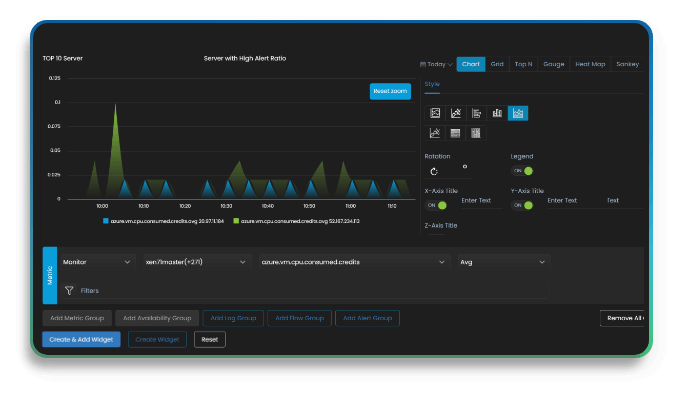This screenshot has width=683, height=398.
Task: Choose the stacked horizontal bar style icon
Action: tap(456, 133)
